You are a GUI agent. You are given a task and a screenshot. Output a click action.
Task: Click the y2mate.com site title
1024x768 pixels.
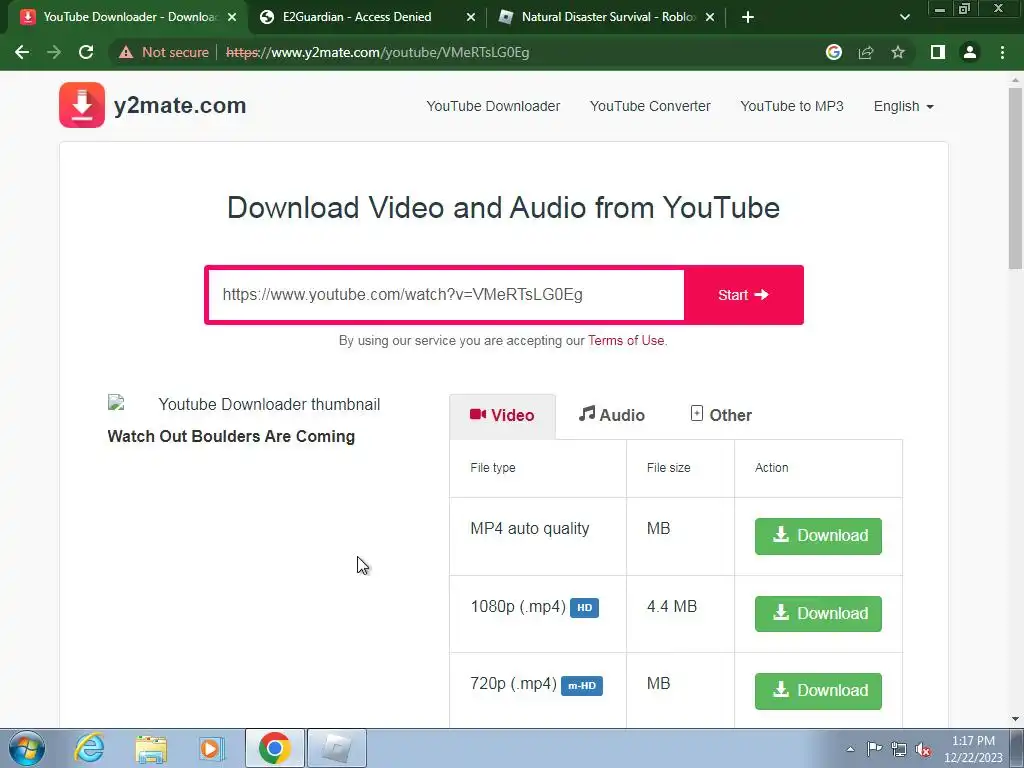tap(180, 105)
